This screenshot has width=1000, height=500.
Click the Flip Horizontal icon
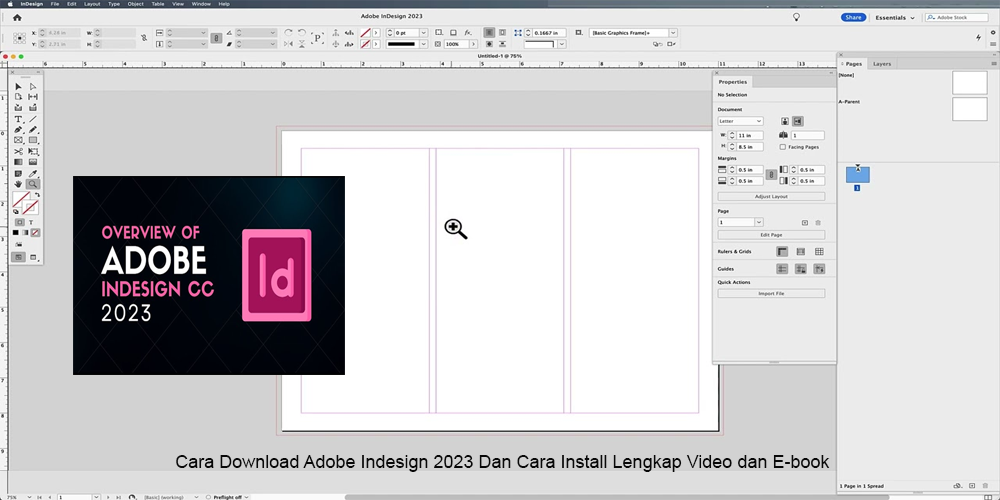(288, 44)
